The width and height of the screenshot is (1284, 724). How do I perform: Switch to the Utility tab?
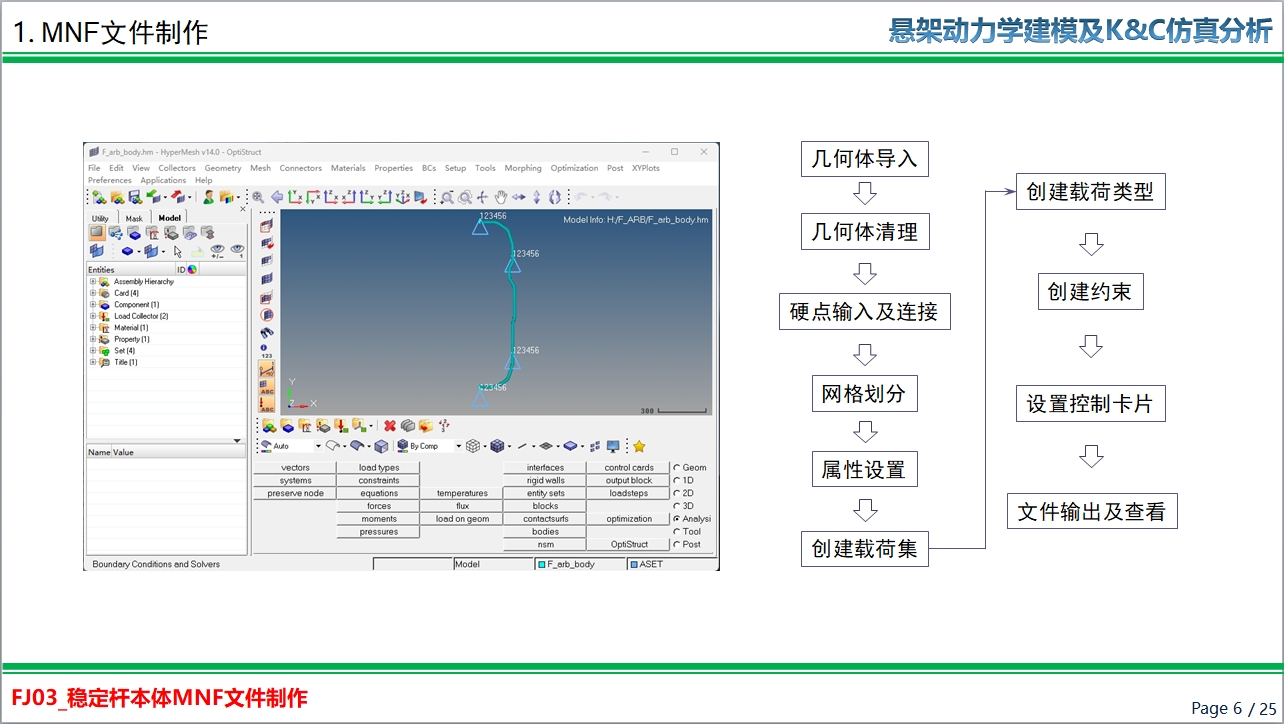[x=100, y=218]
